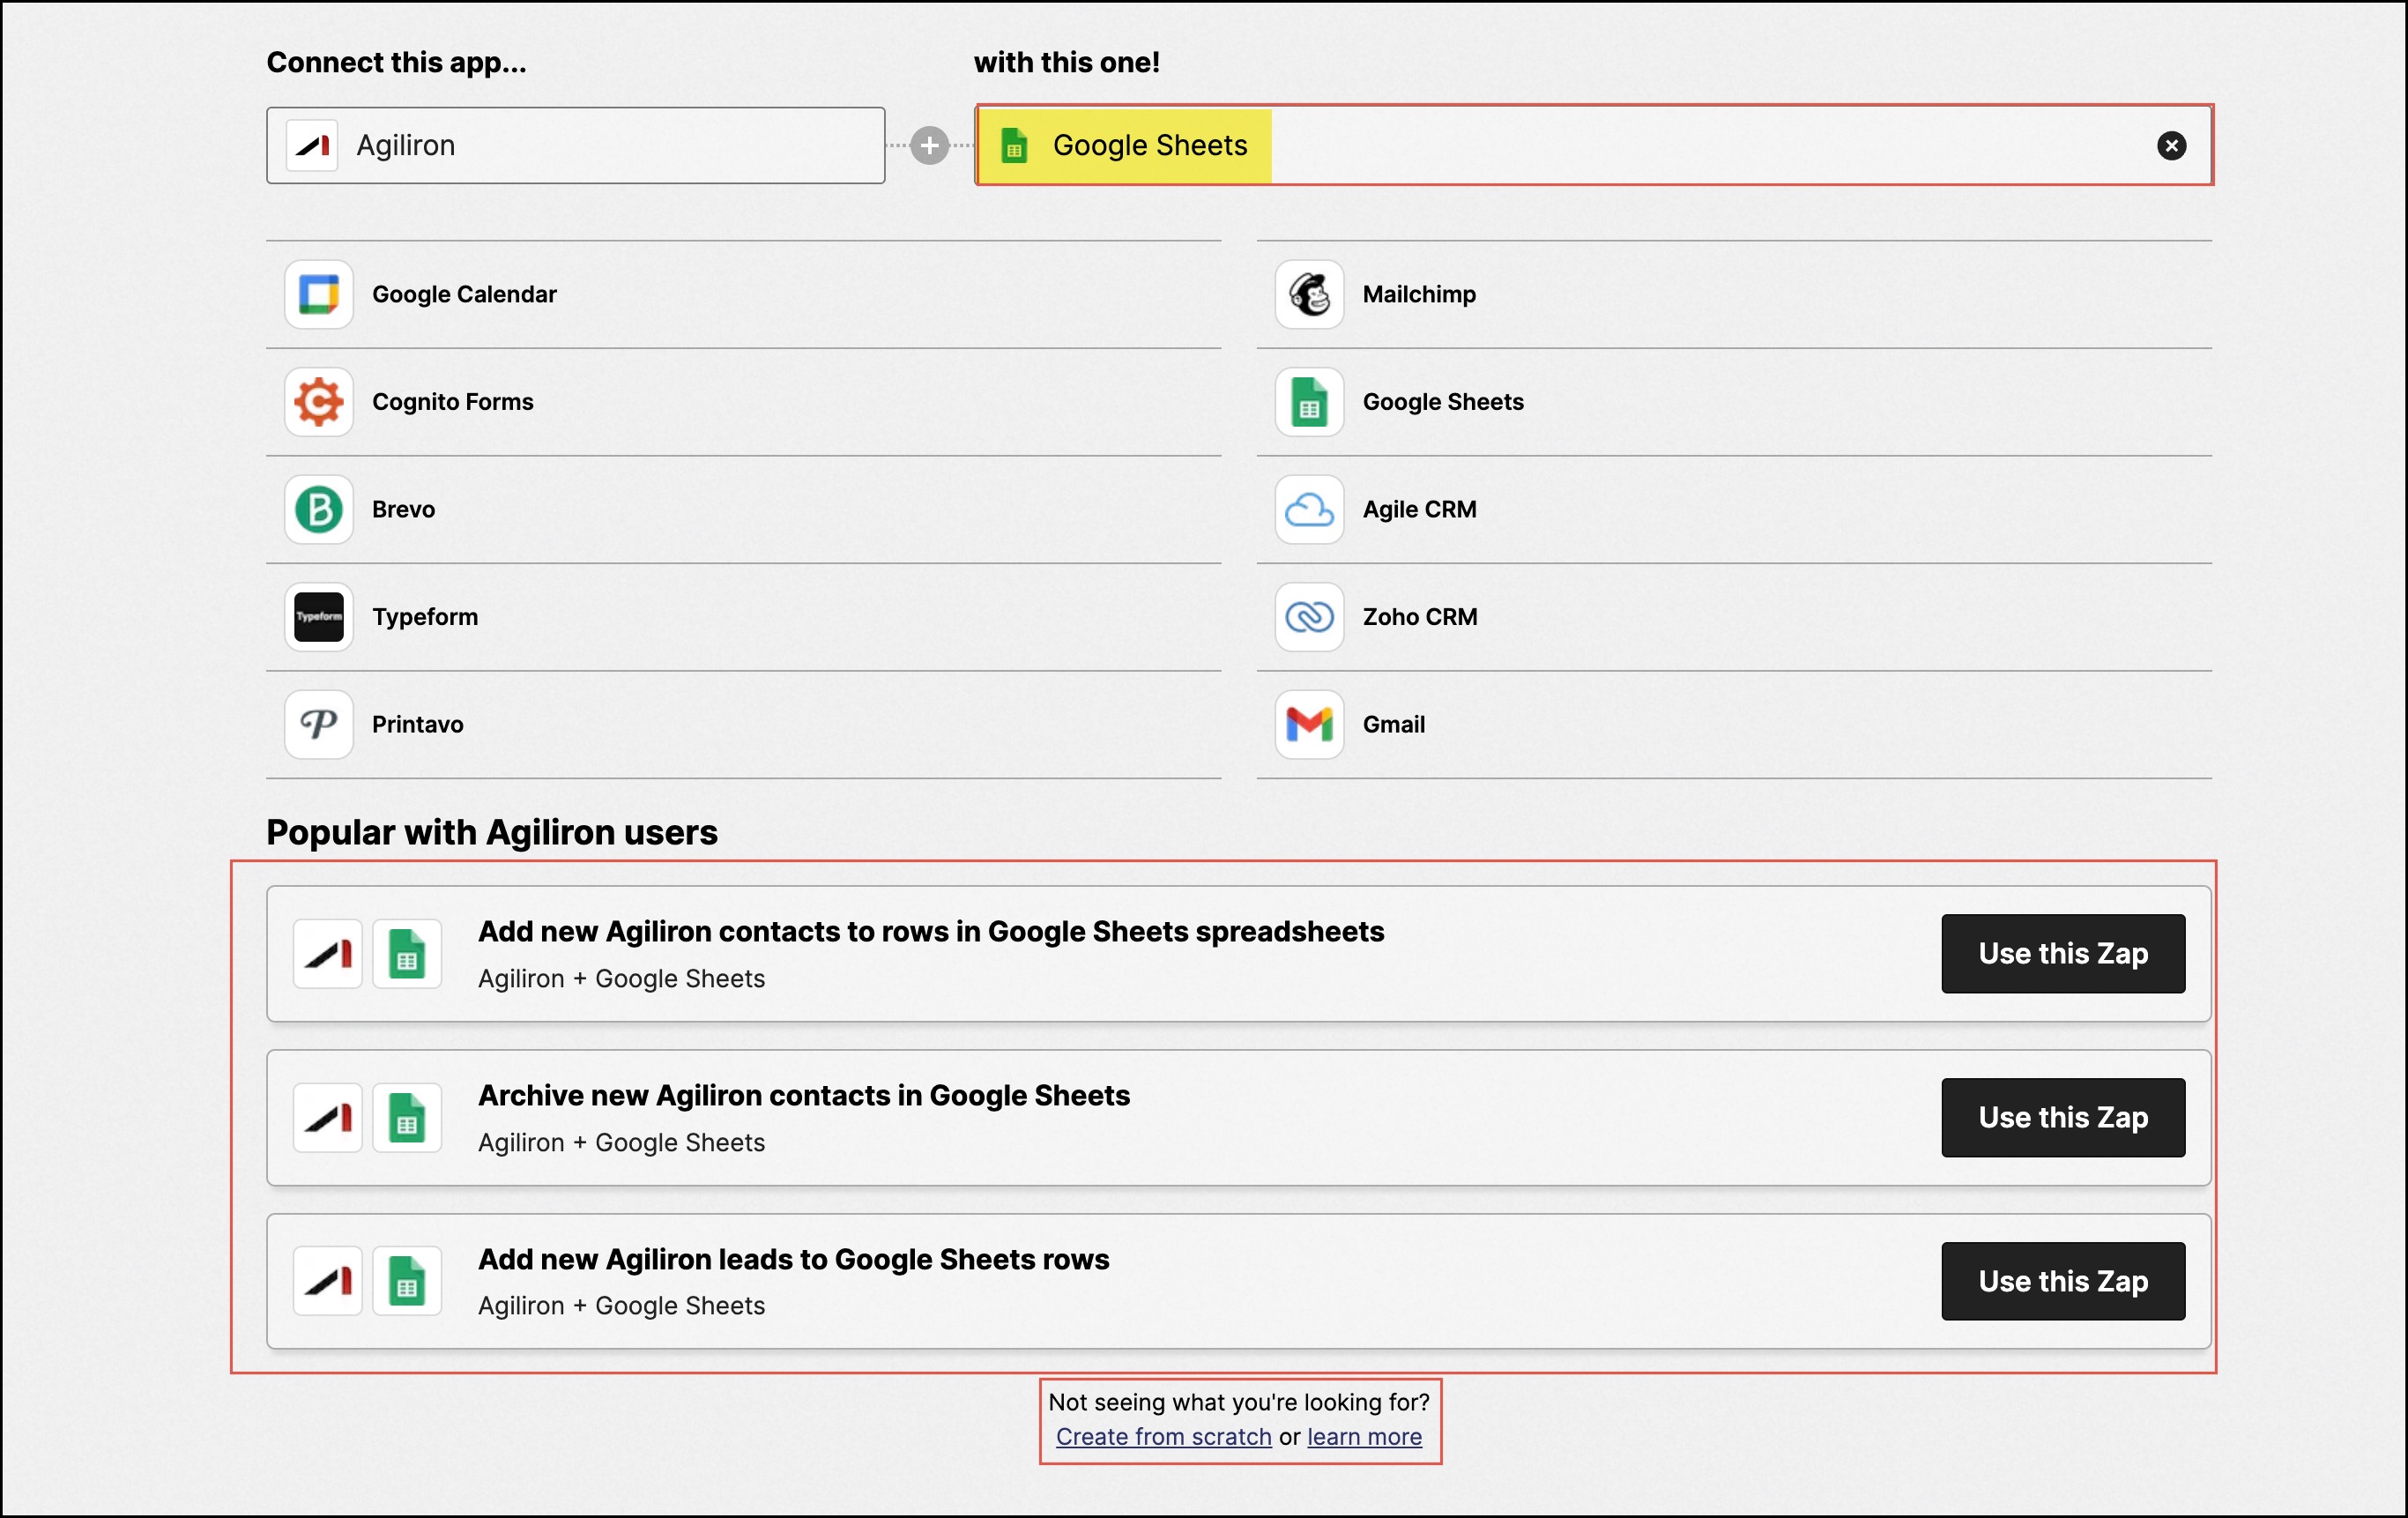This screenshot has height=1518, width=2408.
Task: Use Zap for adding contacts to rows
Action: pyautogui.click(x=2062, y=953)
